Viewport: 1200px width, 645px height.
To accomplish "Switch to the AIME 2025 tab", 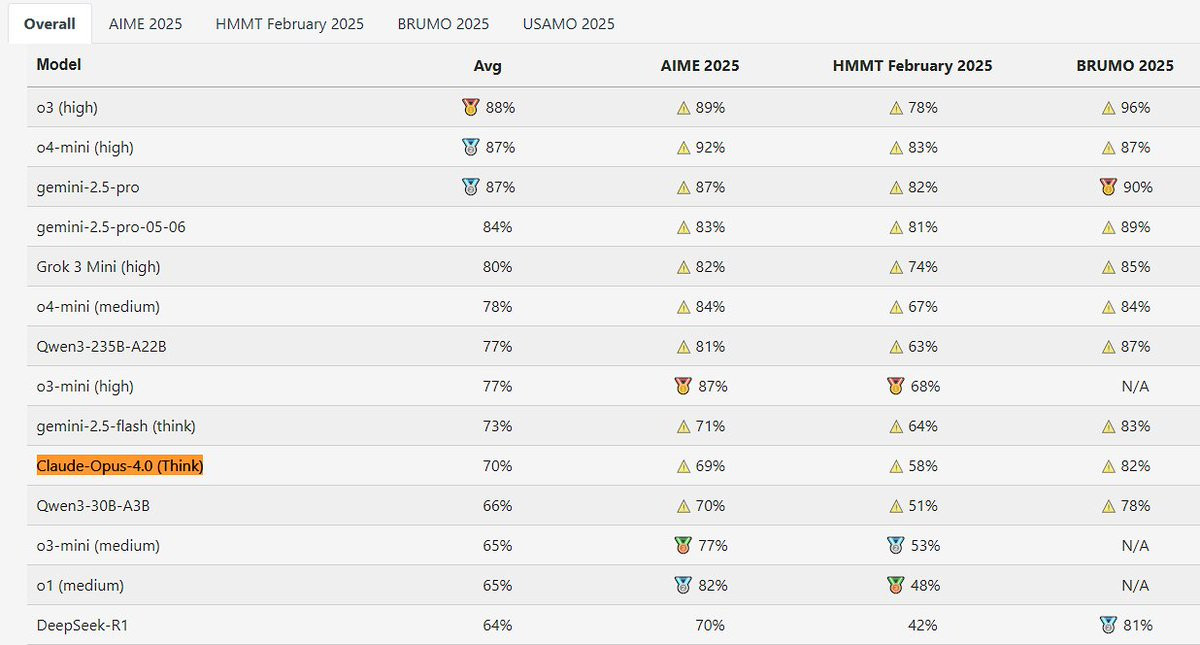I will click(145, 23).
